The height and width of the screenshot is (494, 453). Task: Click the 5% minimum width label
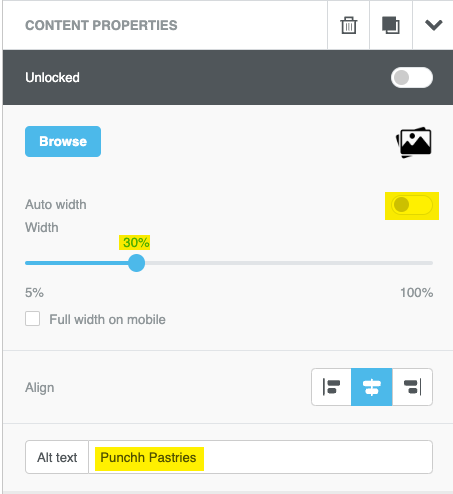pyautogui.click(x=34, y=293)
